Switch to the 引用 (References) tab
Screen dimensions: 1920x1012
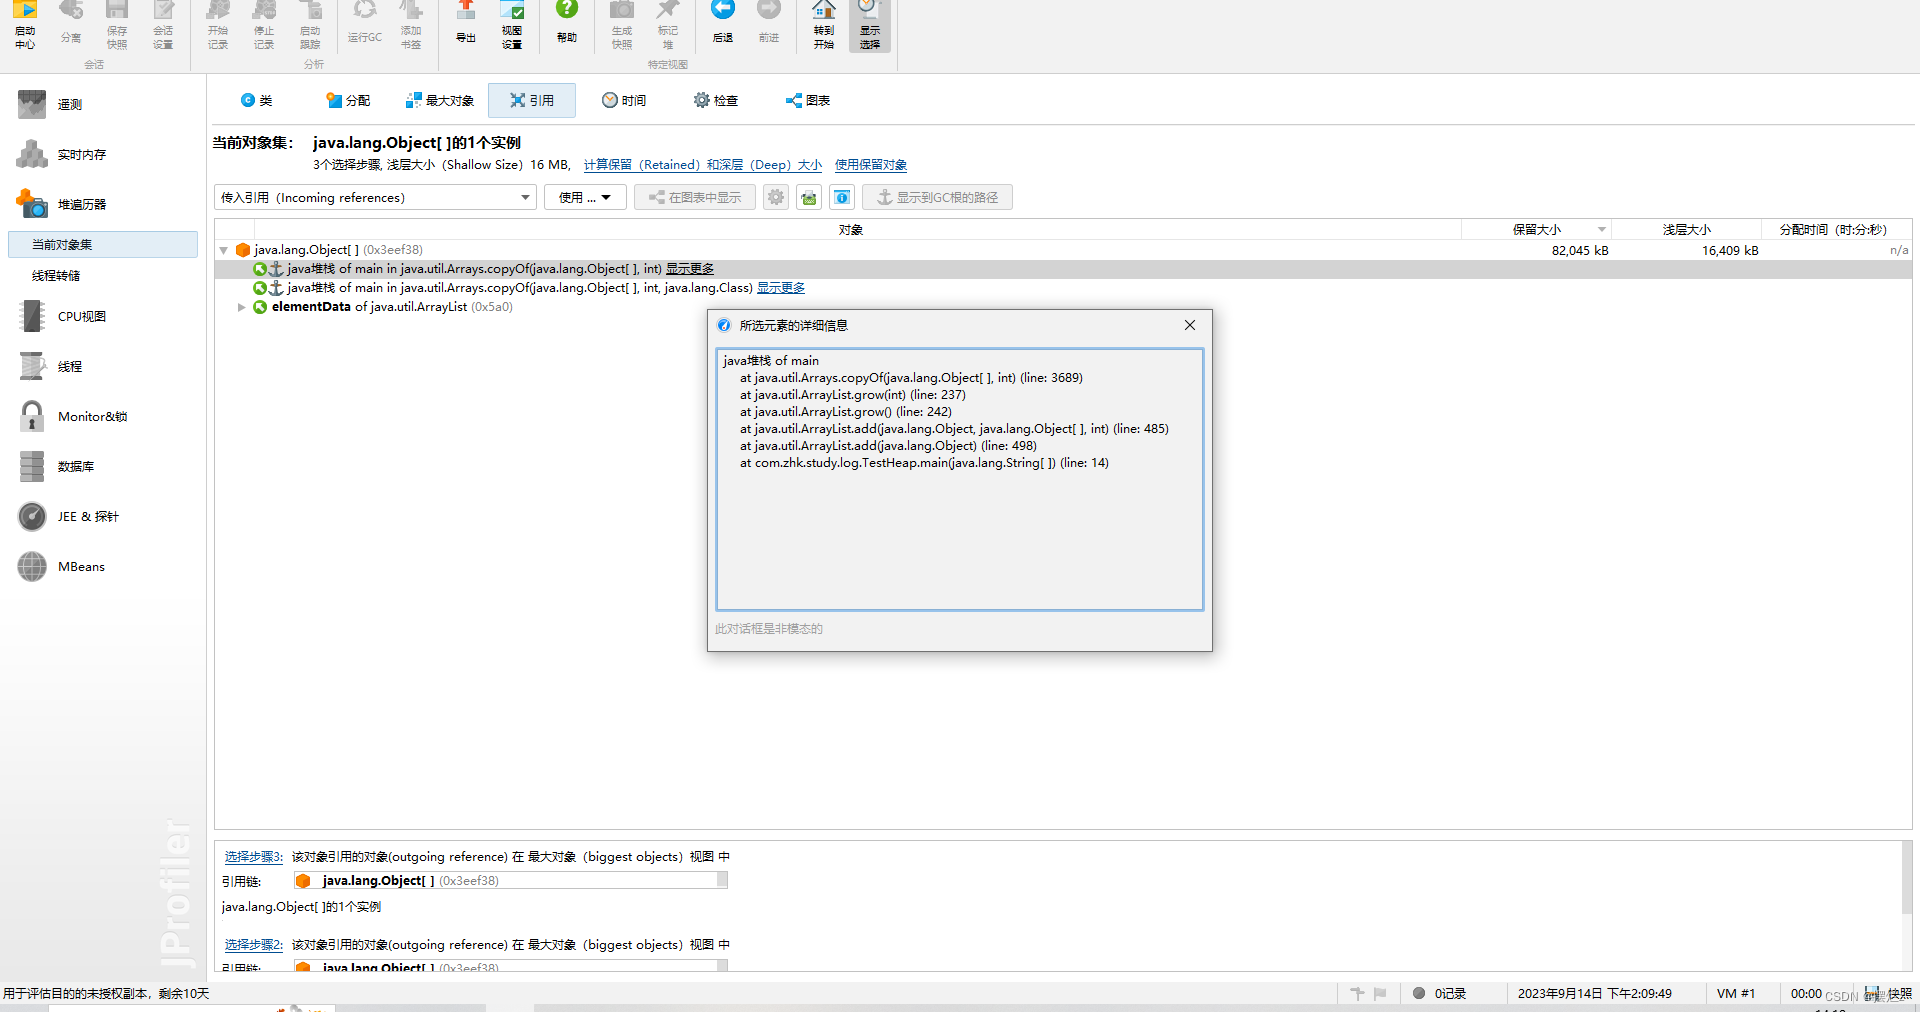coord(532,100)
